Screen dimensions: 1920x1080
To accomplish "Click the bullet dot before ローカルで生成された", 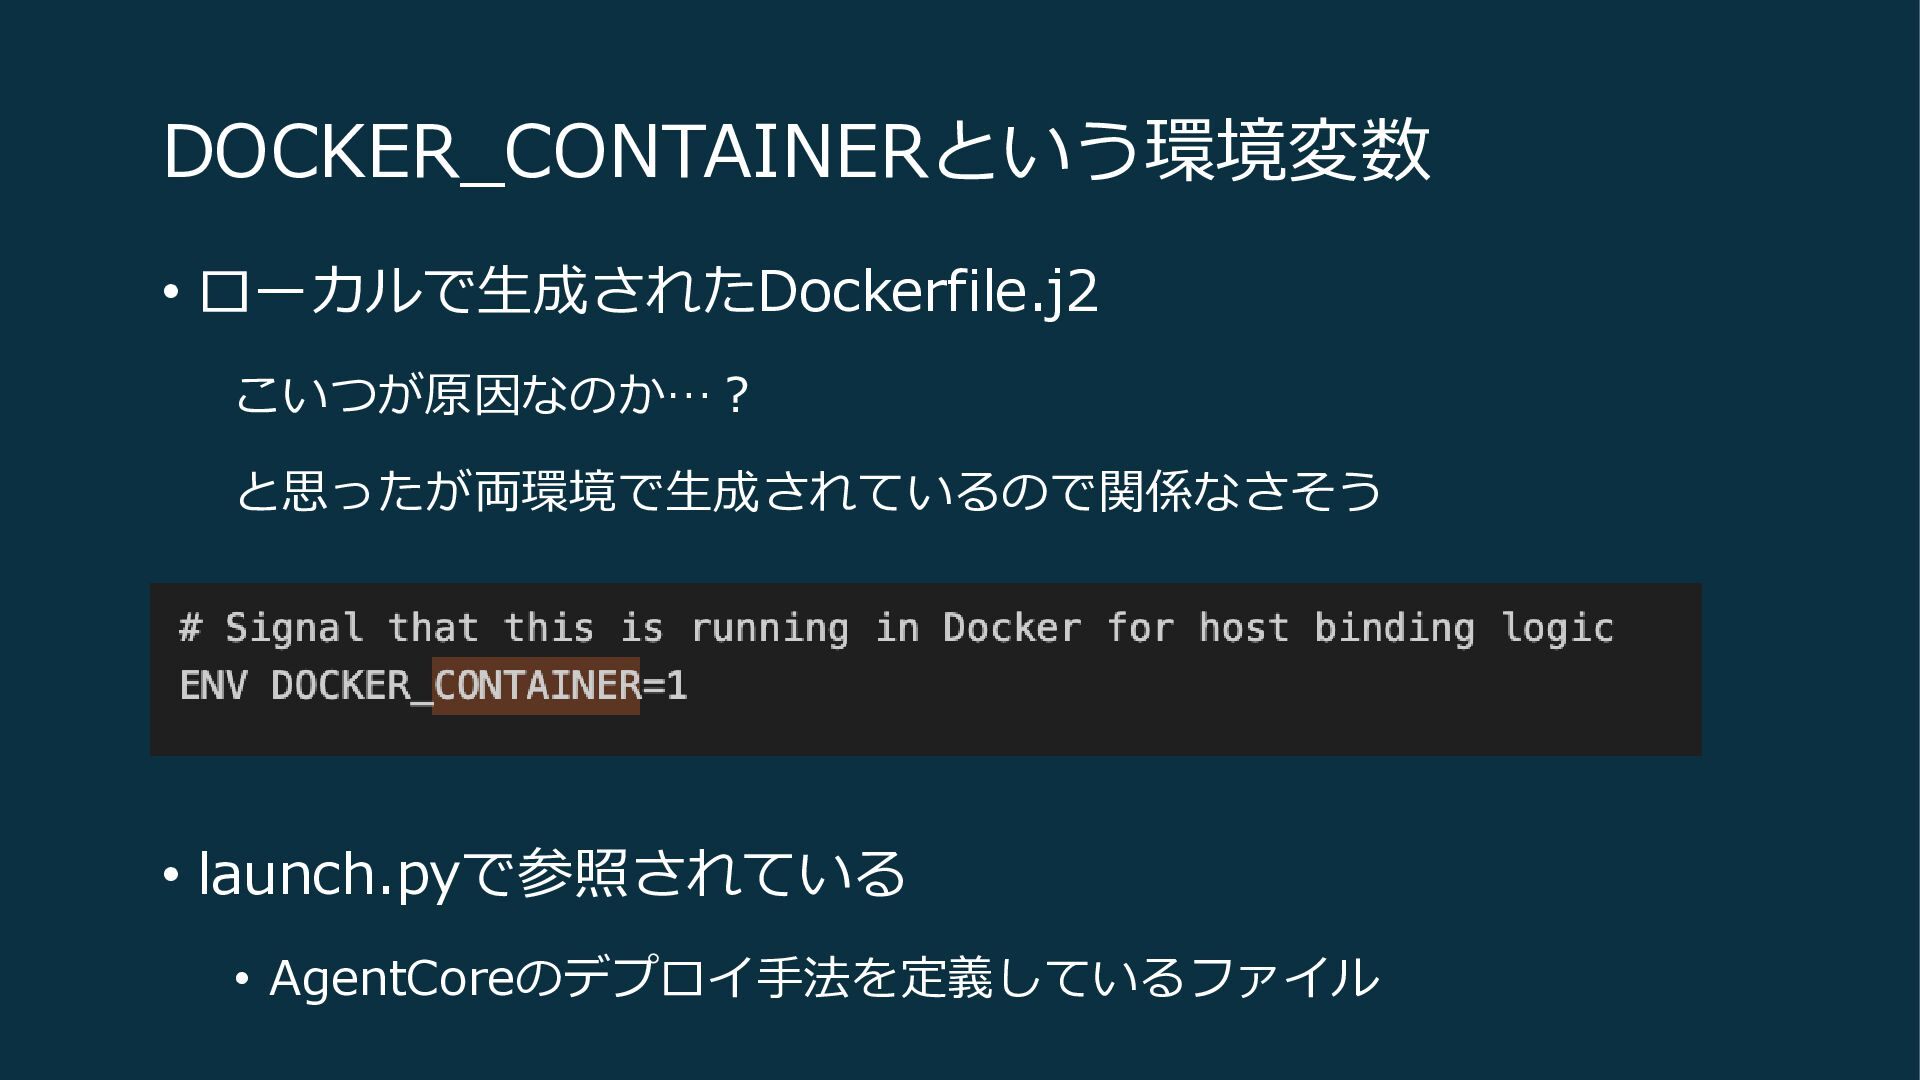I will click(x=172, y=293).
